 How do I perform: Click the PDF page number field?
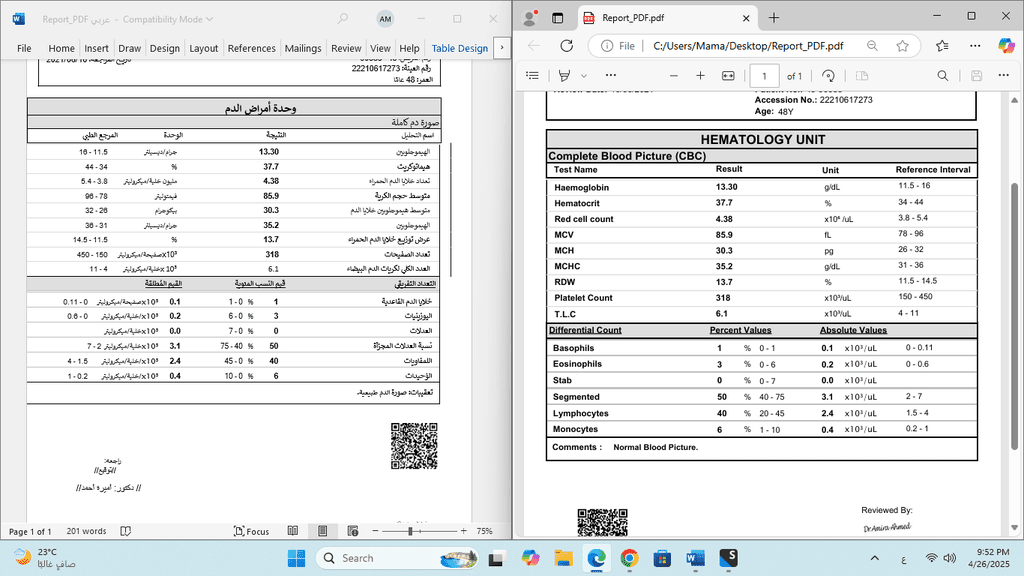click(764, 76)
